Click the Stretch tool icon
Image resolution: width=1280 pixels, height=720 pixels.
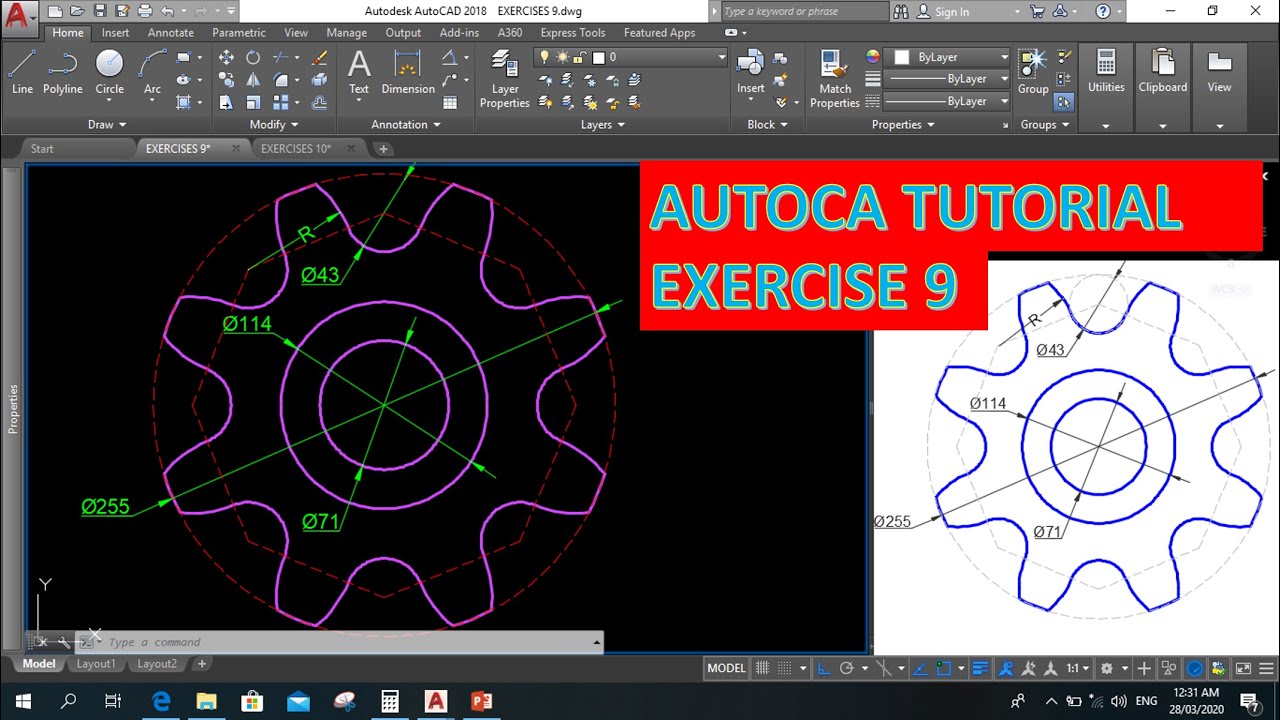coord(226,102)
